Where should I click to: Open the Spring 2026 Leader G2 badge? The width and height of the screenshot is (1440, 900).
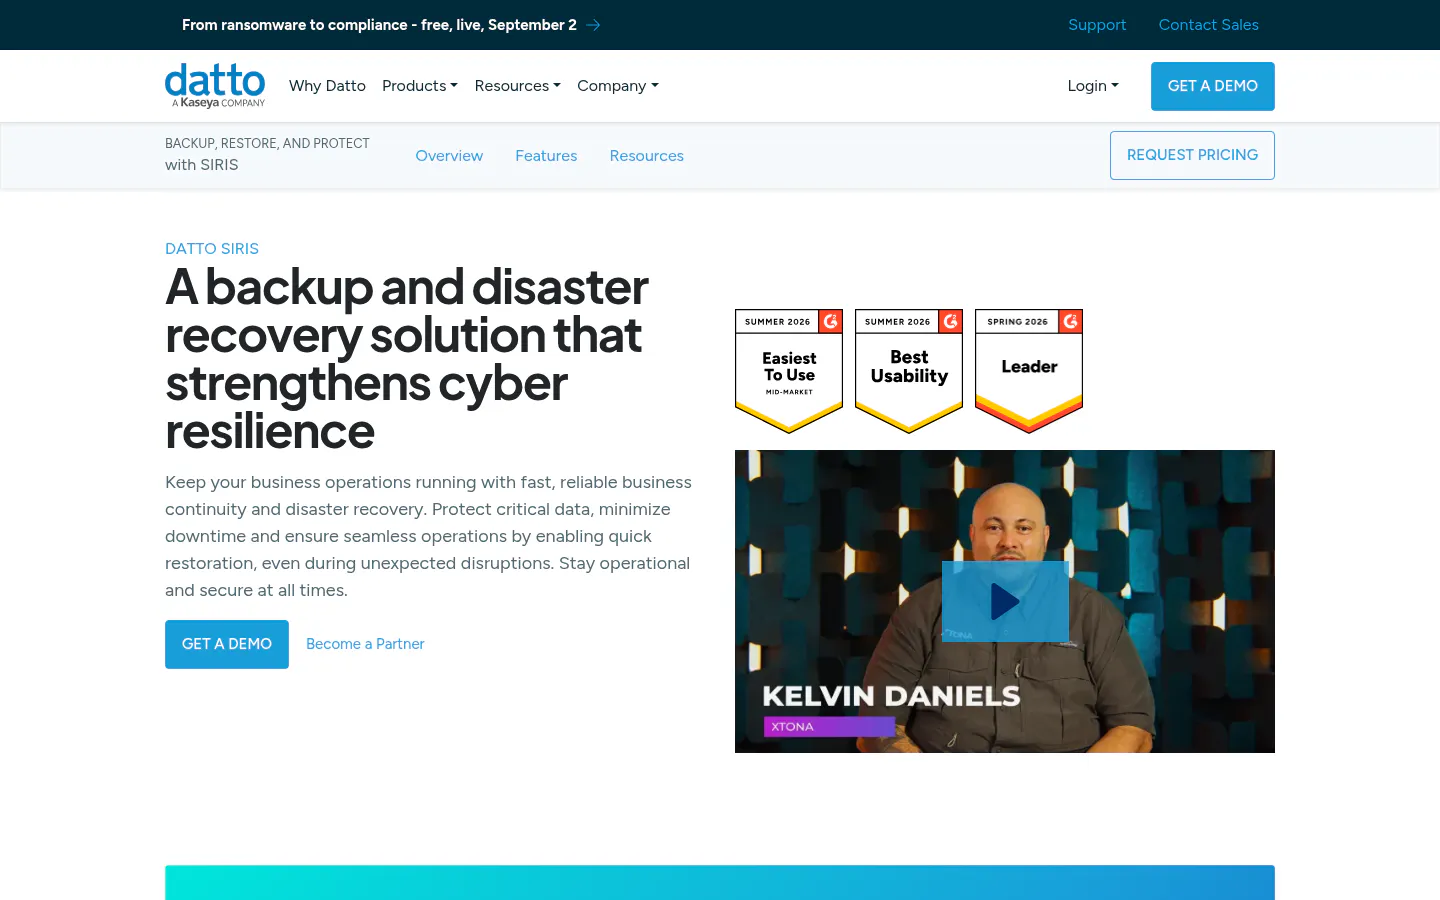1029,371
